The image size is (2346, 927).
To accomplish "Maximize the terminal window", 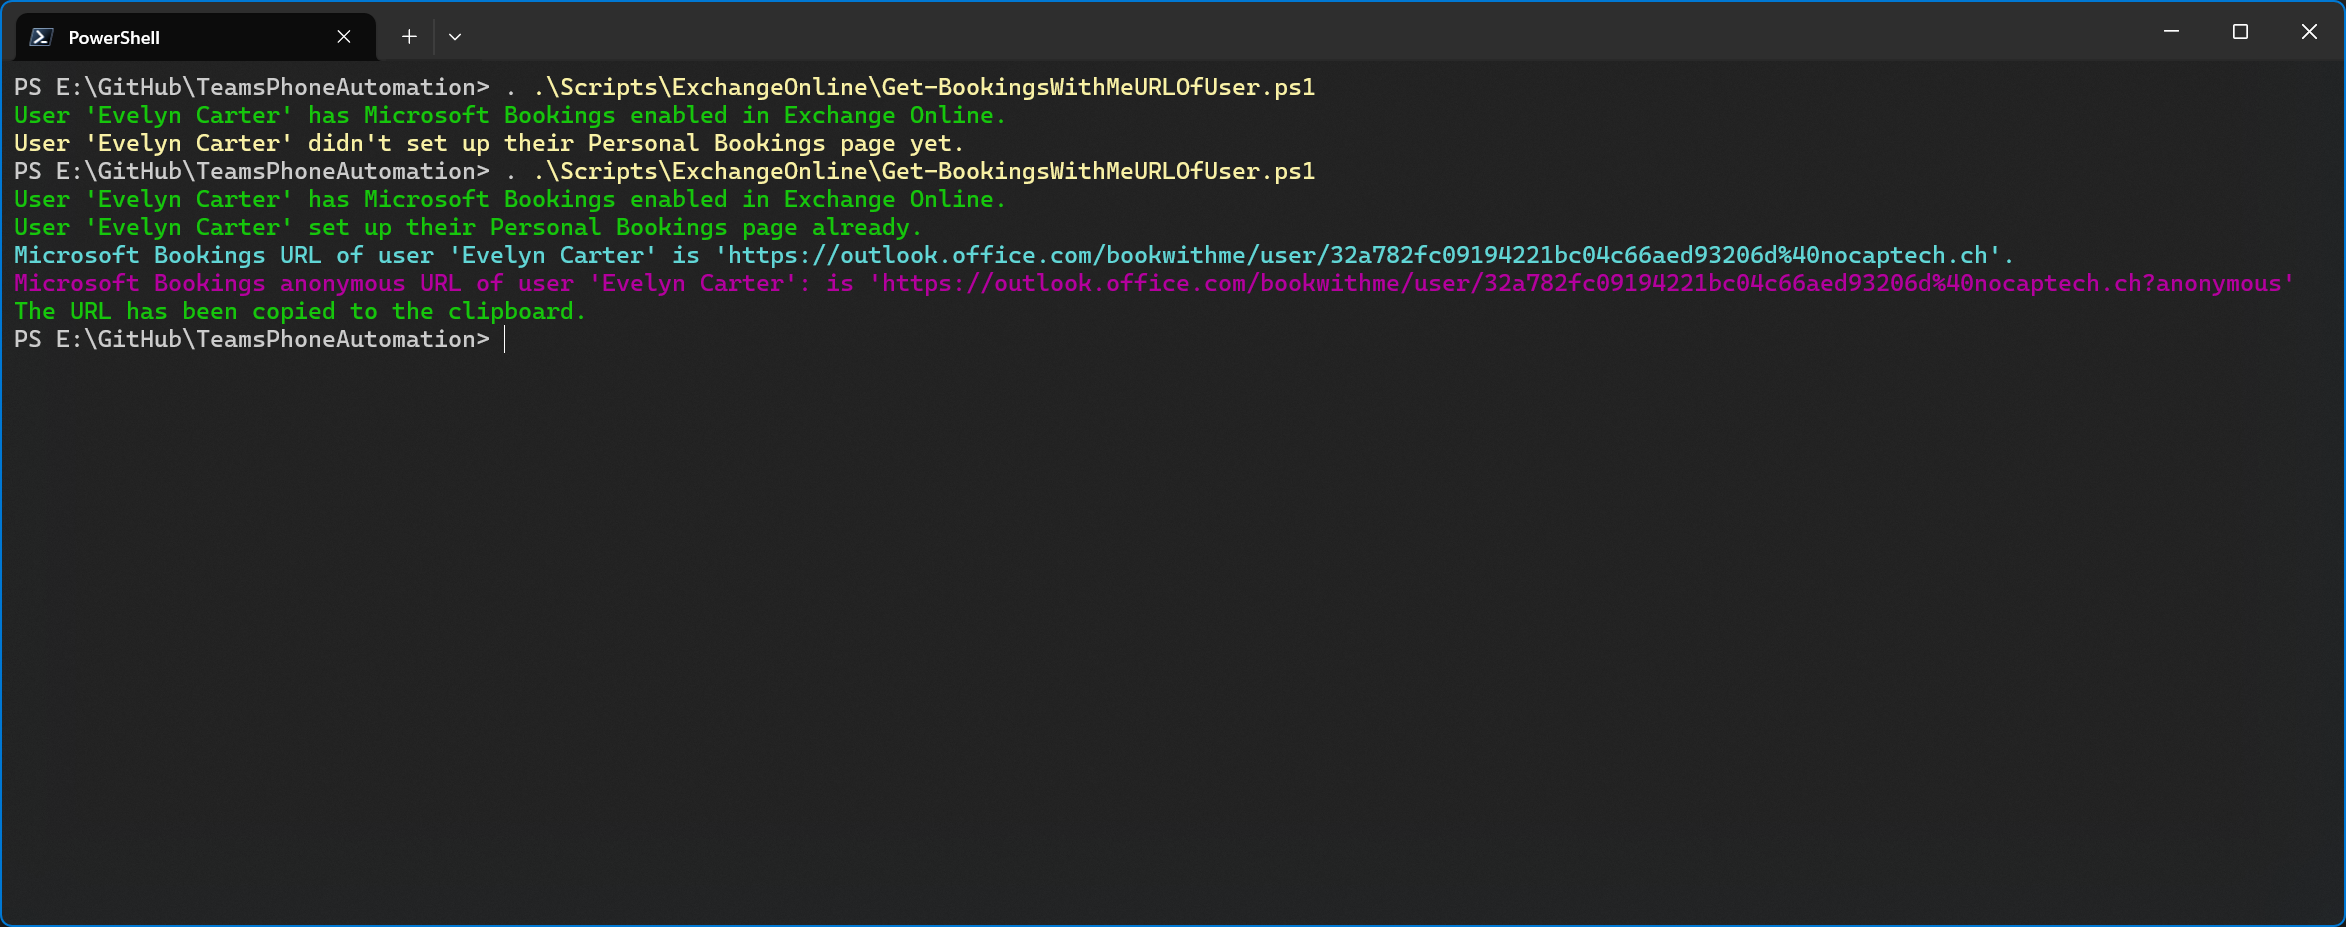I will coord(2240,32).
